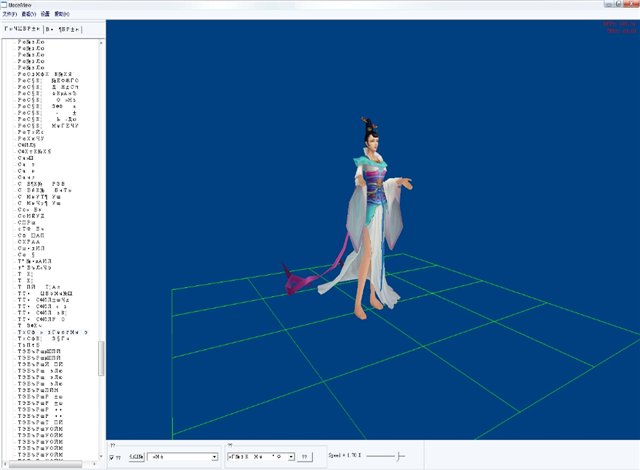
Task: Click the scroll-left arrow under model list
Action: click(5, 464)
